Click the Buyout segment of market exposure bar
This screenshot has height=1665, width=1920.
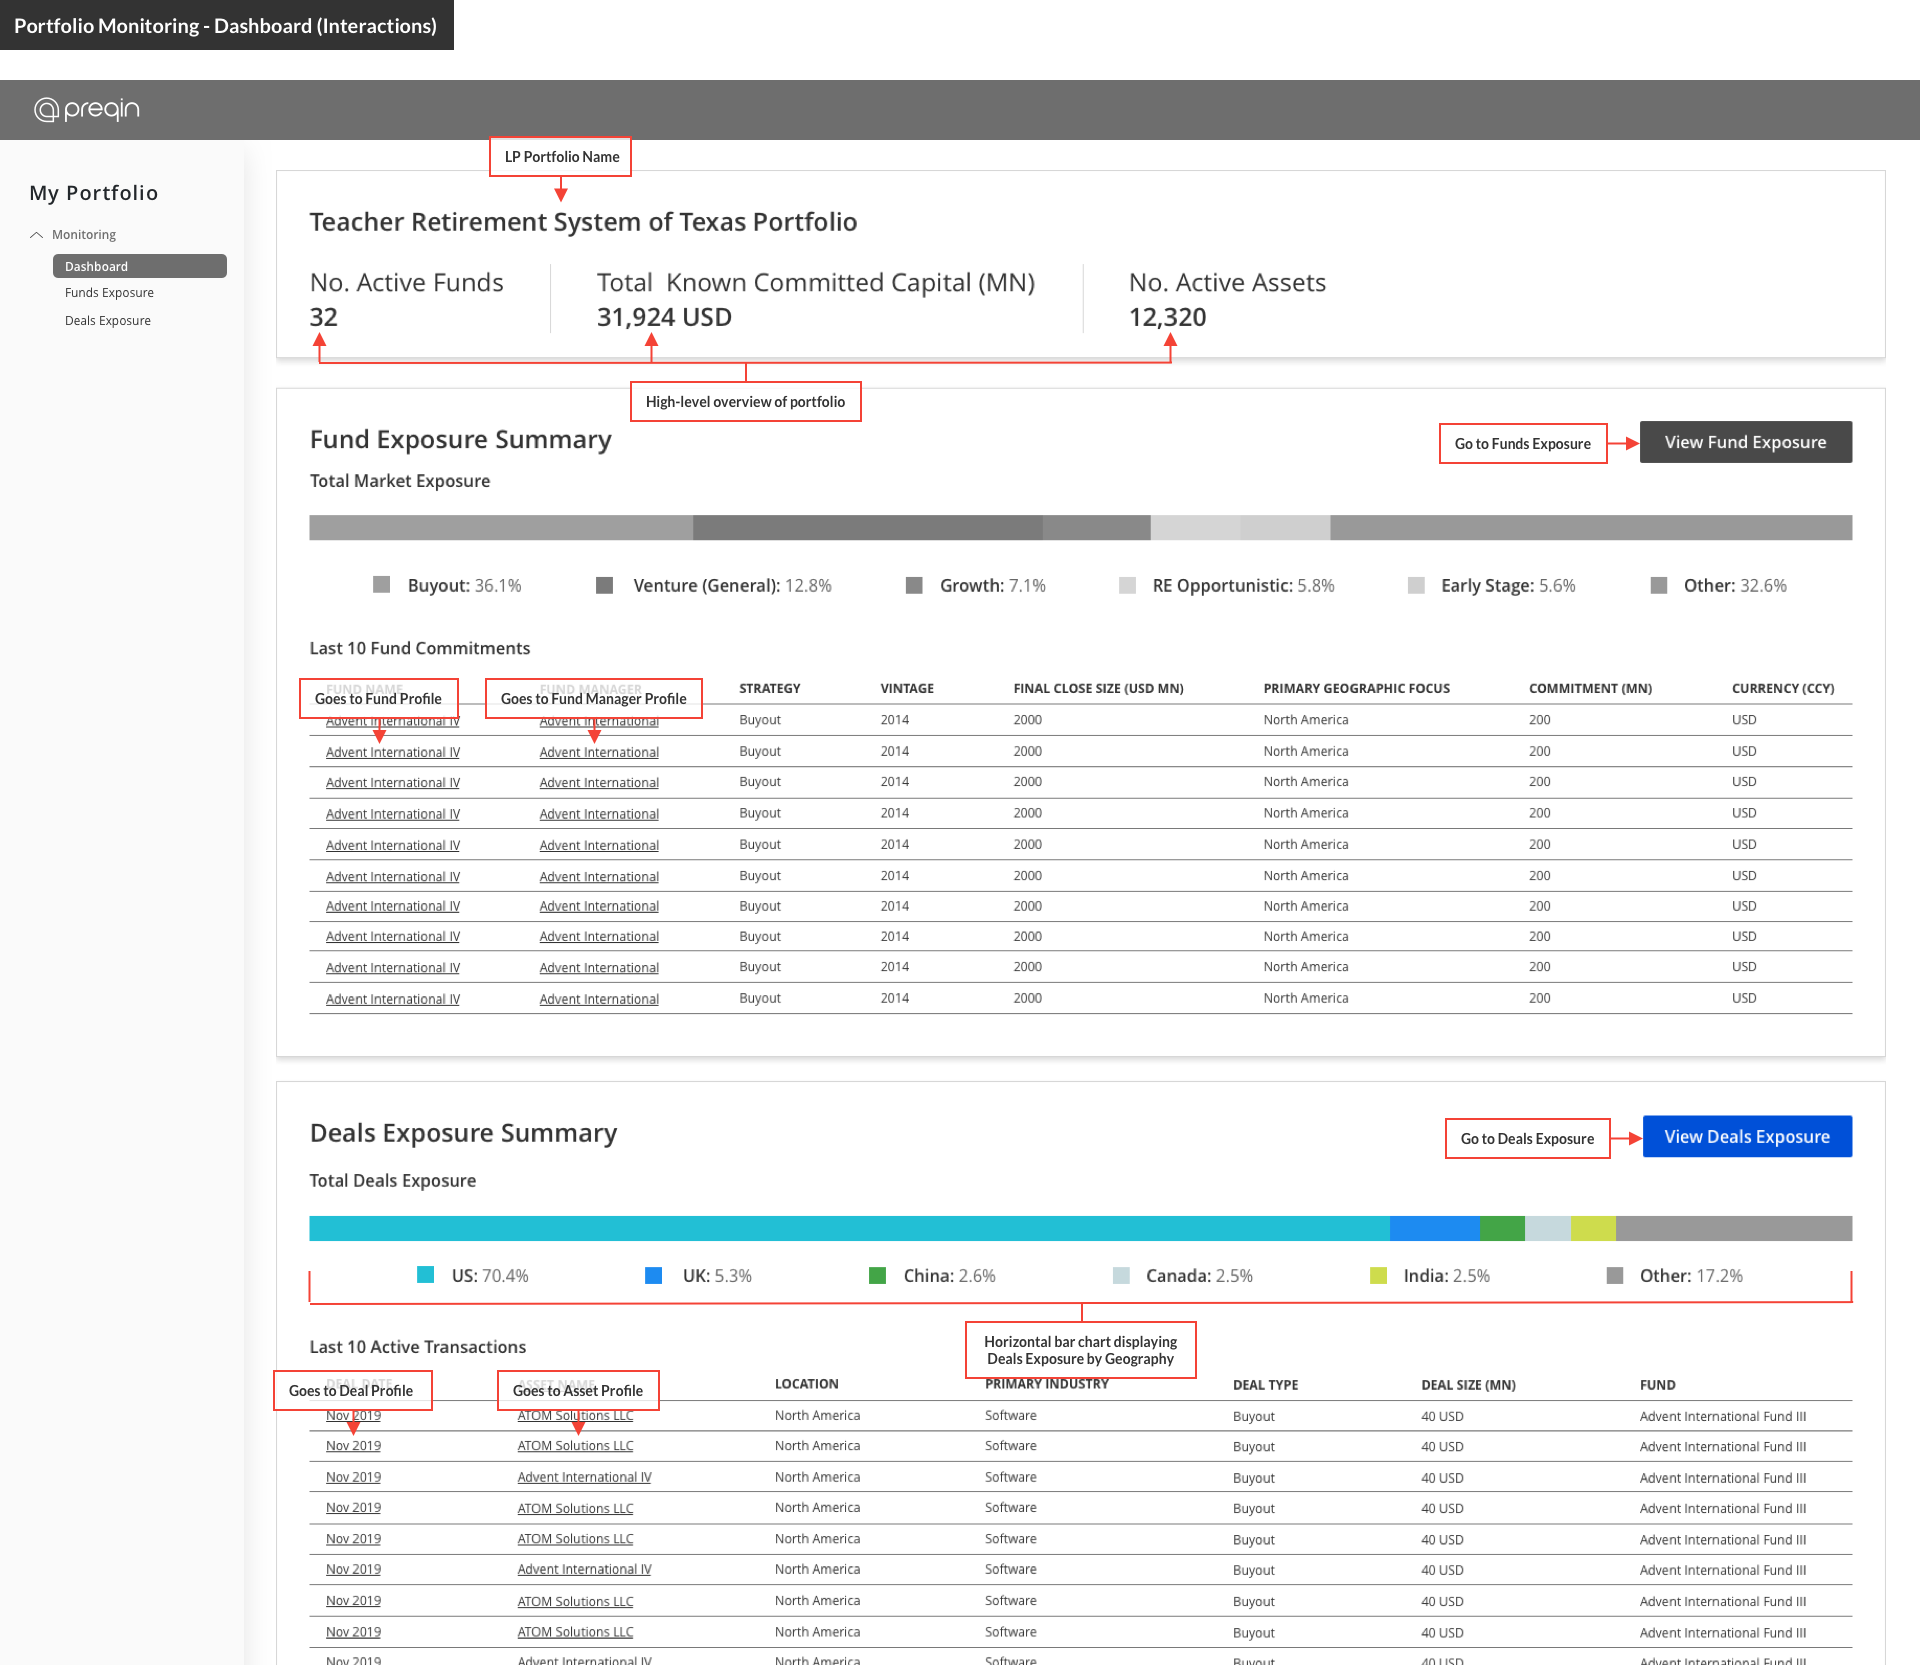click(501, 528)
